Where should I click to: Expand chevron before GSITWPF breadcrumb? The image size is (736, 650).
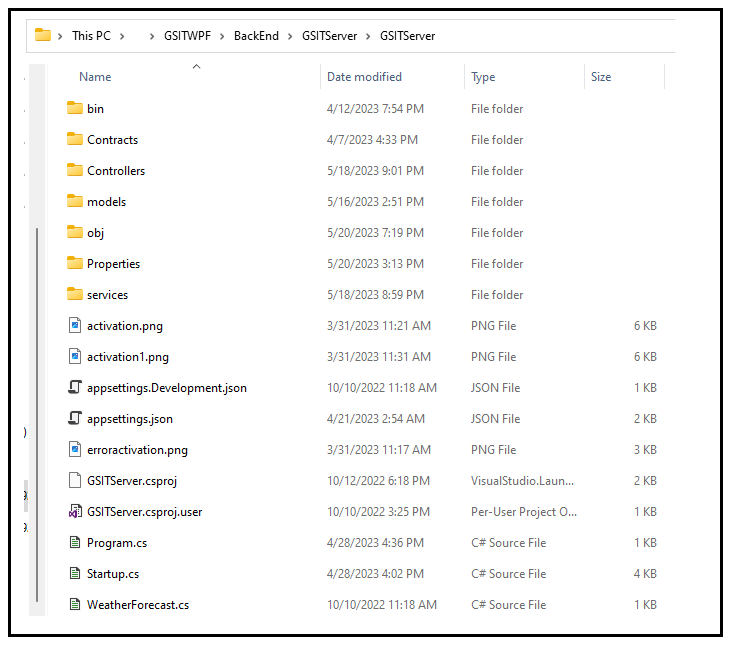[152, 36]
